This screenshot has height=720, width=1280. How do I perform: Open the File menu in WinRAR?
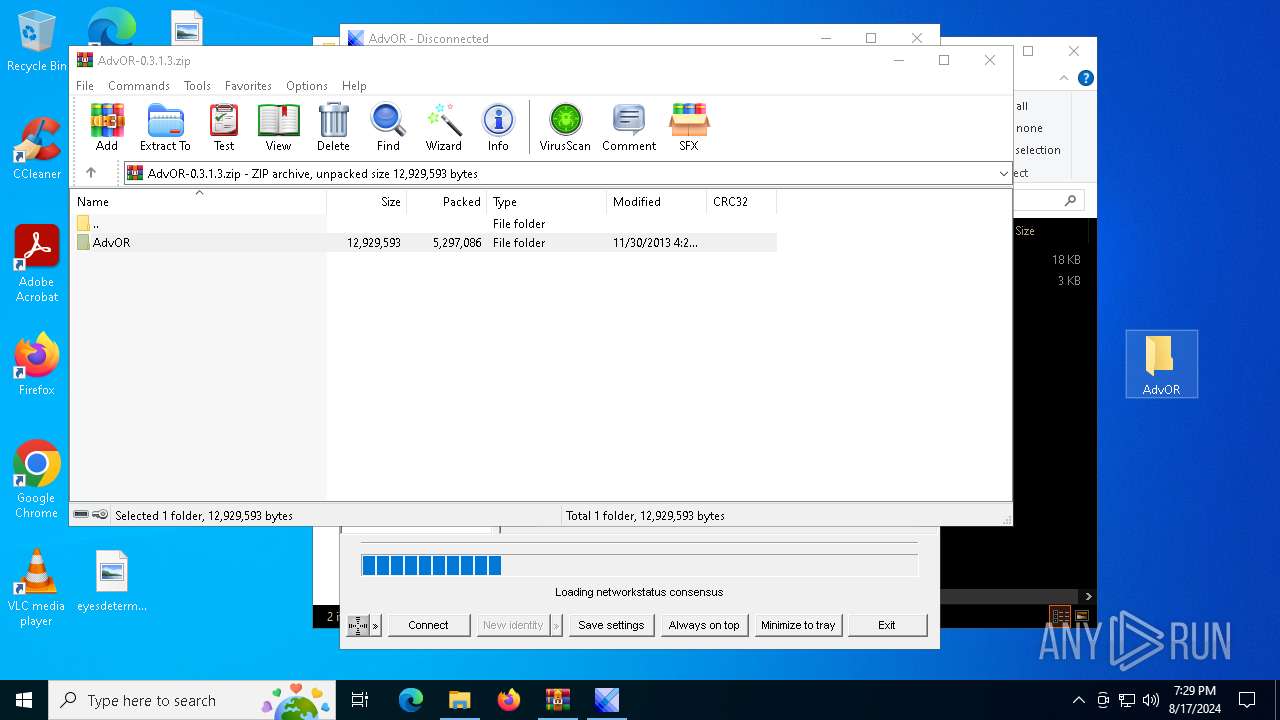tap(85, 86)
